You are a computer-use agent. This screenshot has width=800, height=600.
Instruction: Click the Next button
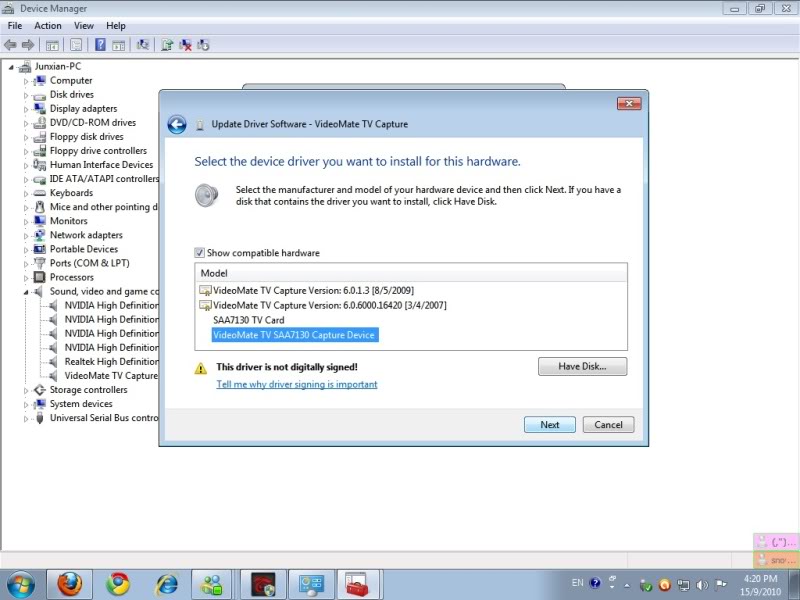coord(549,424)
